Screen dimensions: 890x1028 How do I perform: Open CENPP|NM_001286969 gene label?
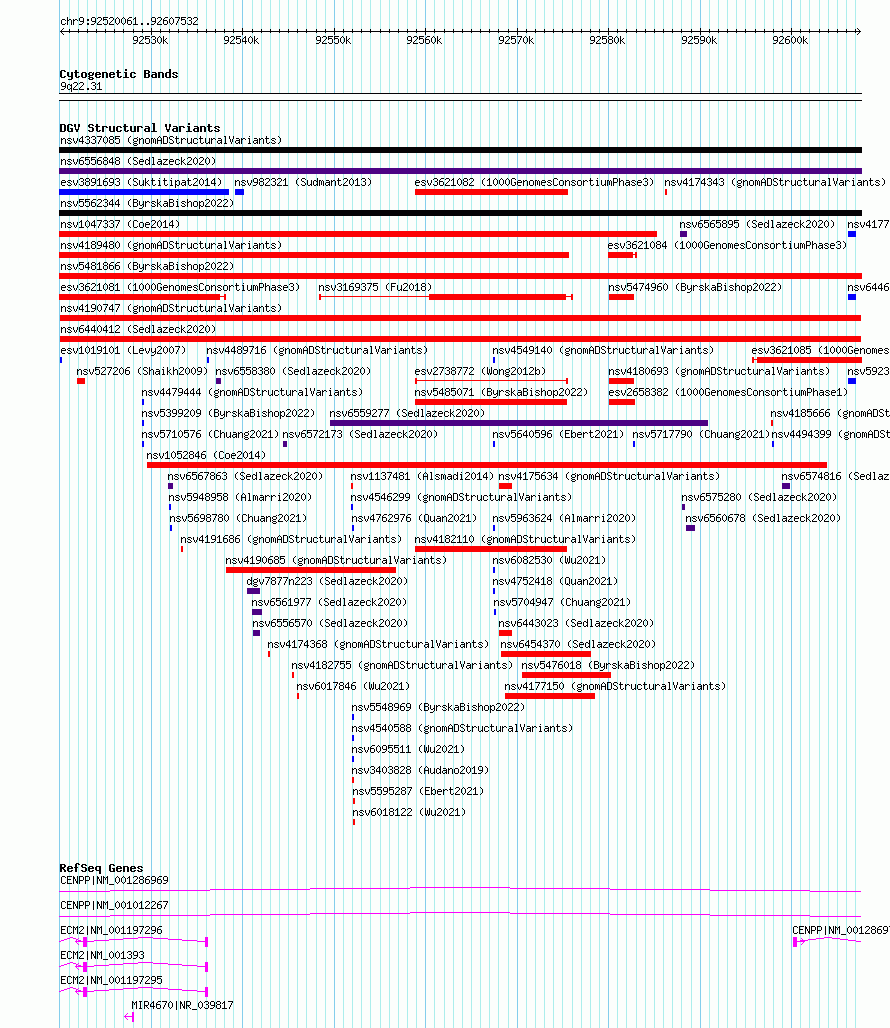click(114, 880)
